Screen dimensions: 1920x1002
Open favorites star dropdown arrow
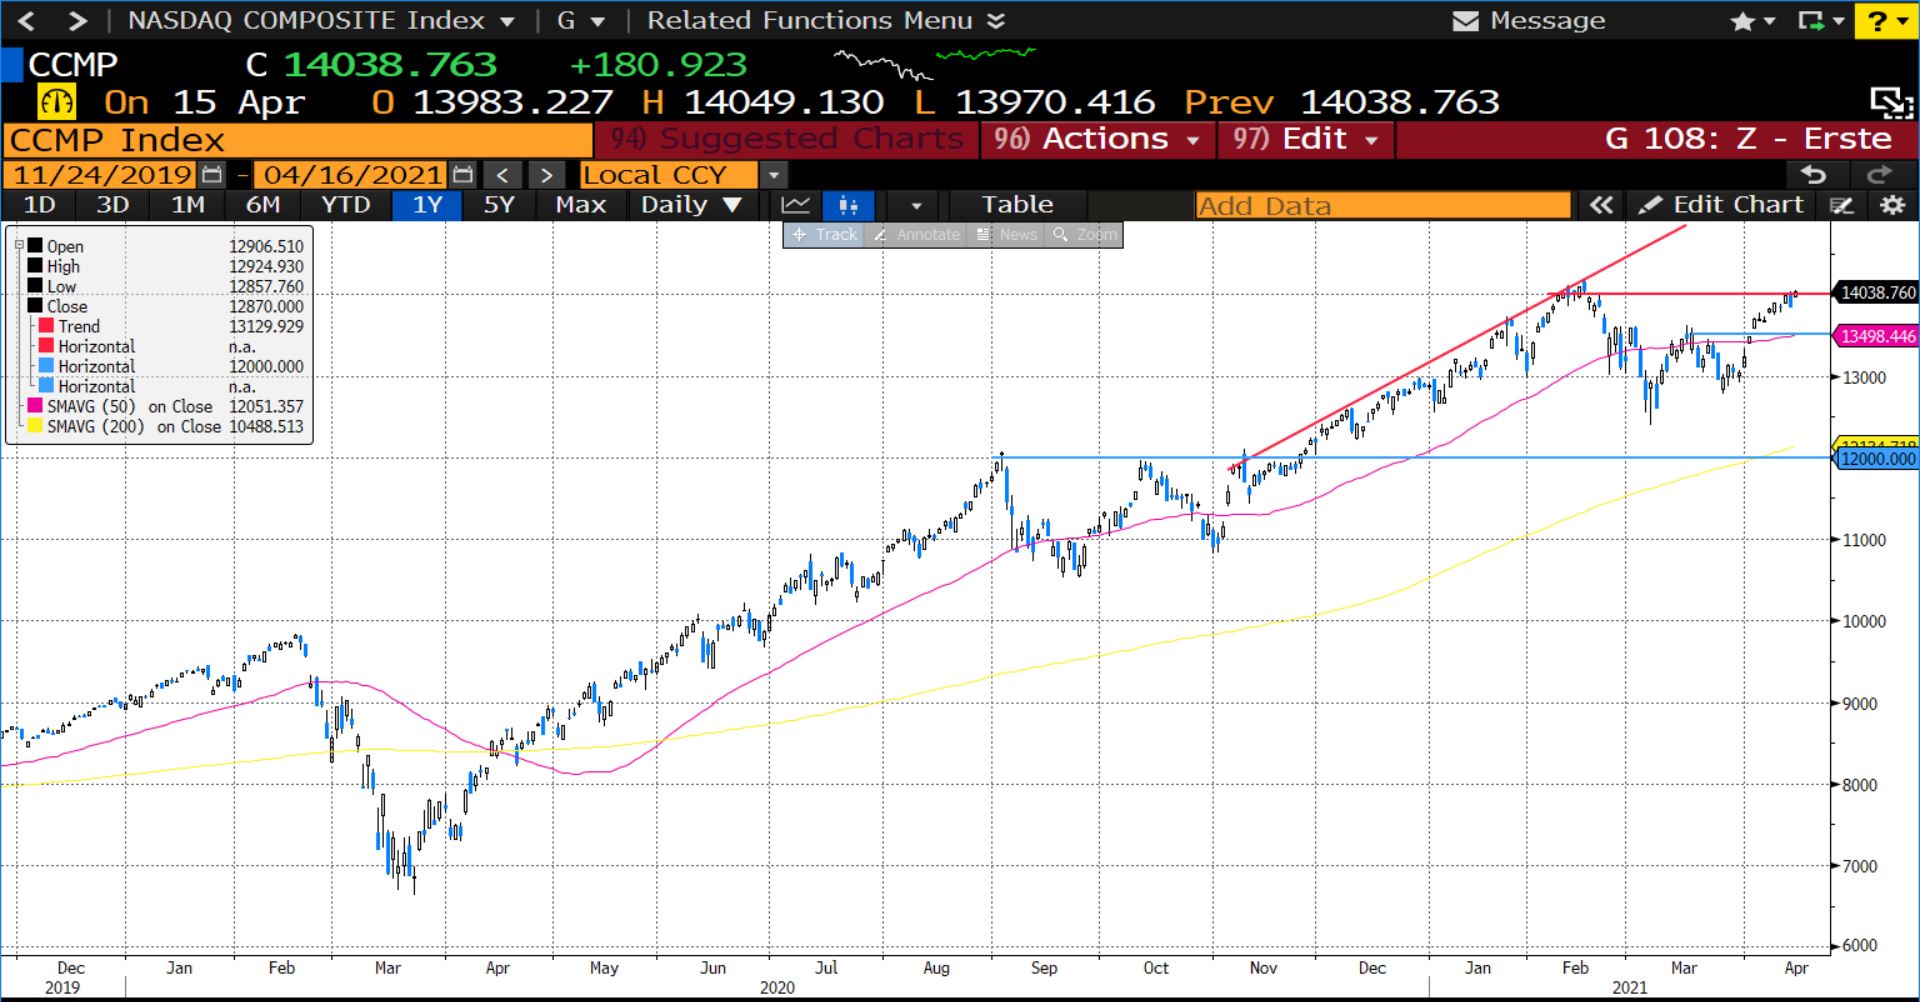coord(1768,21)
